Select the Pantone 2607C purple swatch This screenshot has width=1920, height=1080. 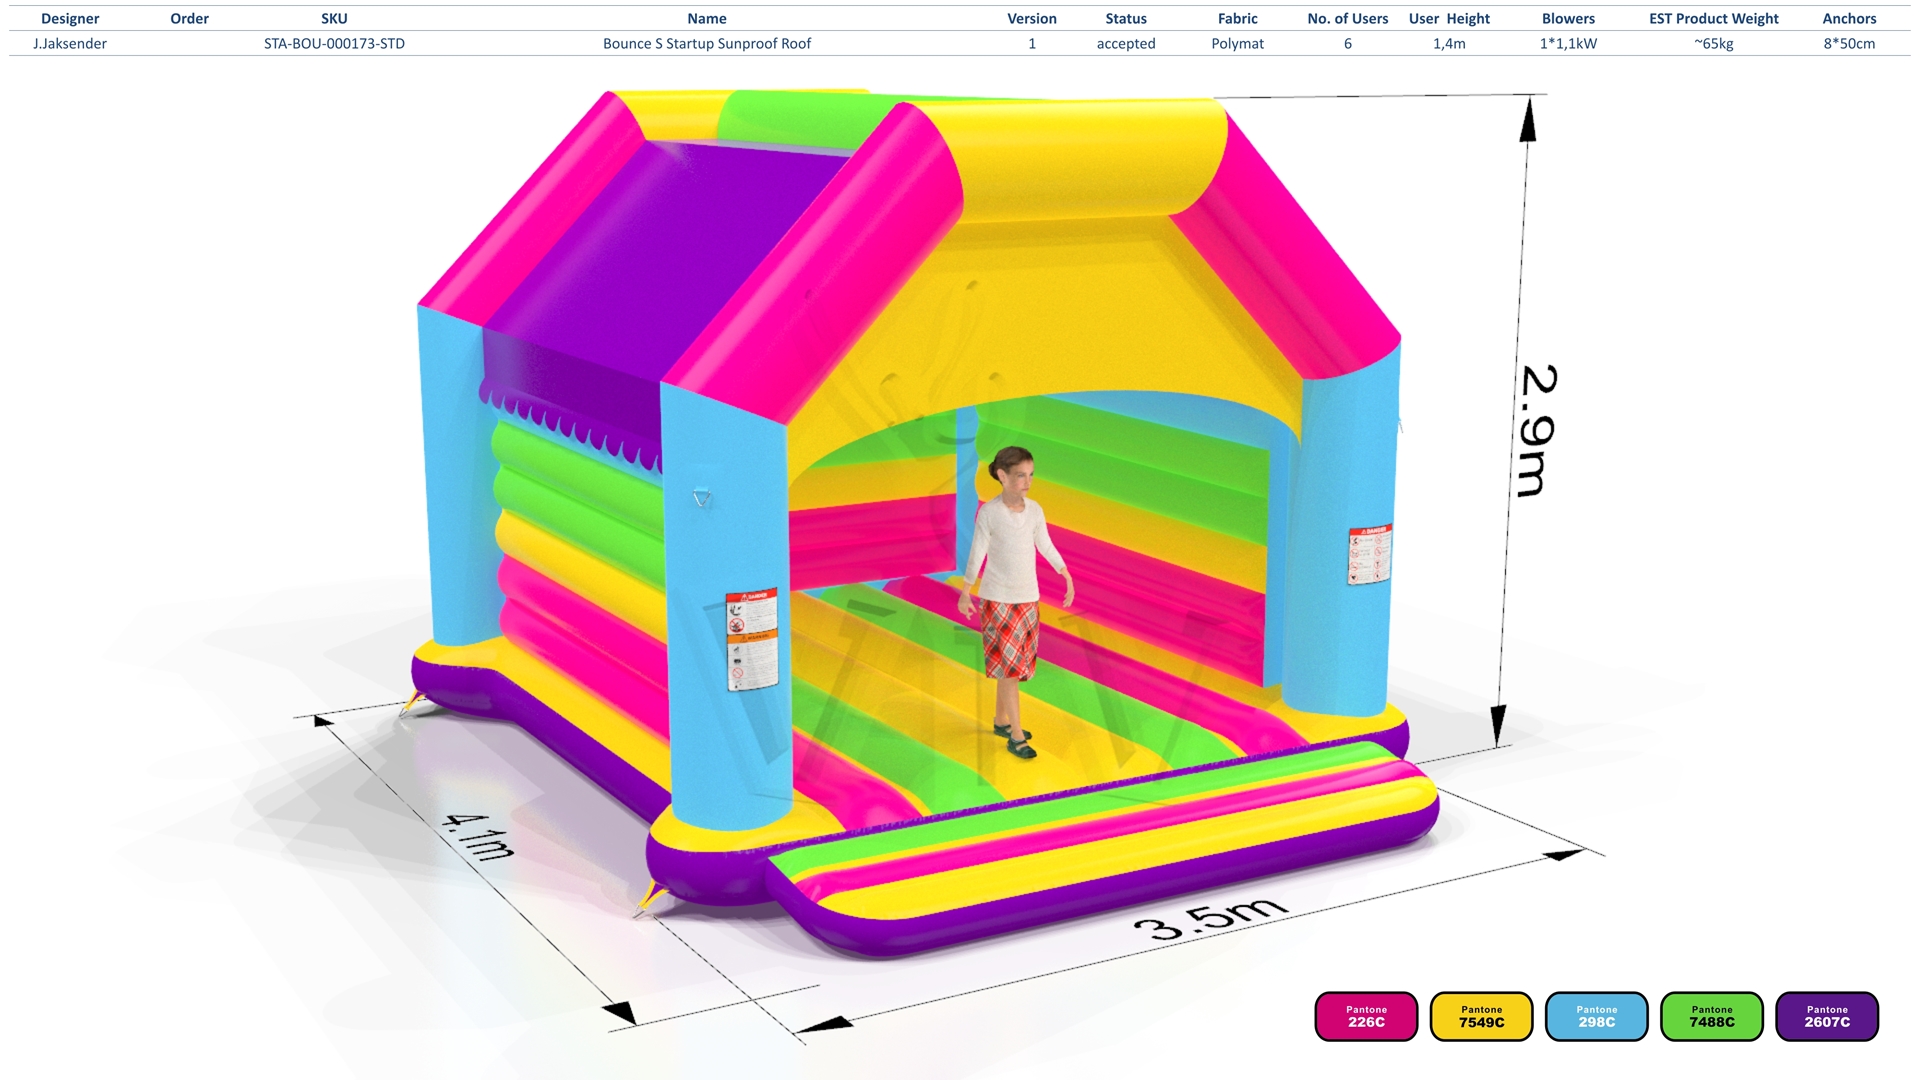(1827, 1016)
